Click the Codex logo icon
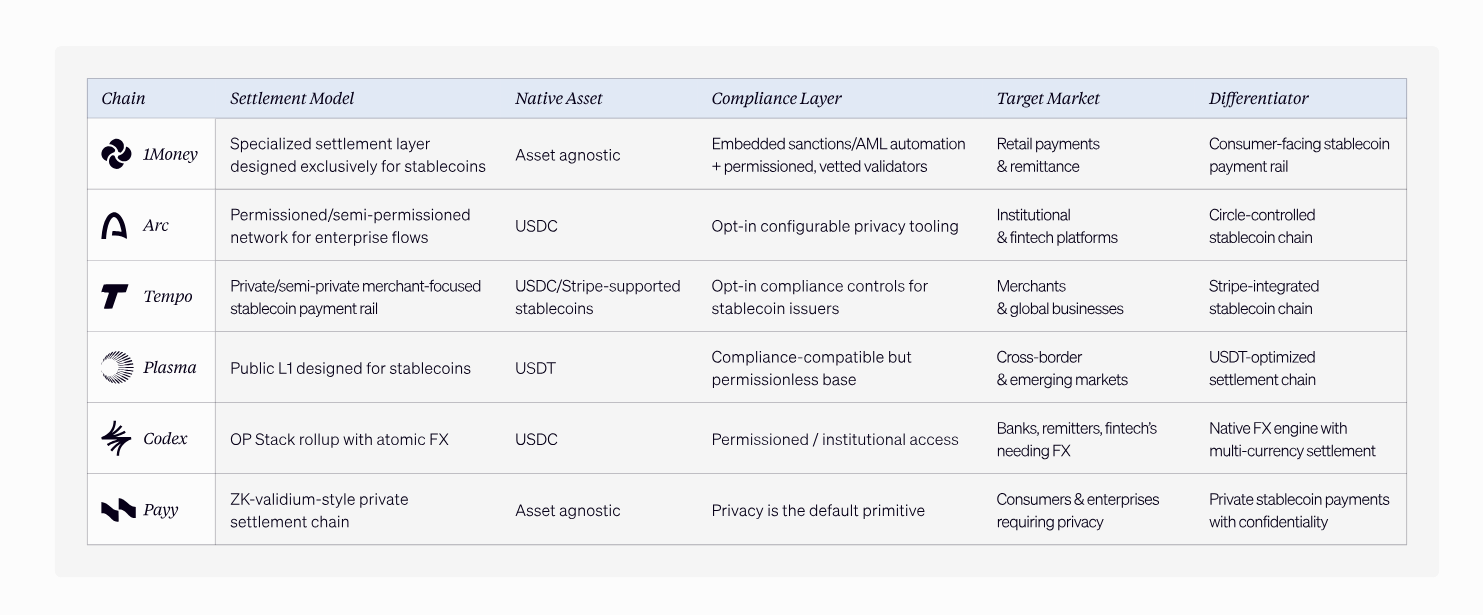The height and width of the screenshot is (615, 1483). pyautogui.click(x=116, y=439)
